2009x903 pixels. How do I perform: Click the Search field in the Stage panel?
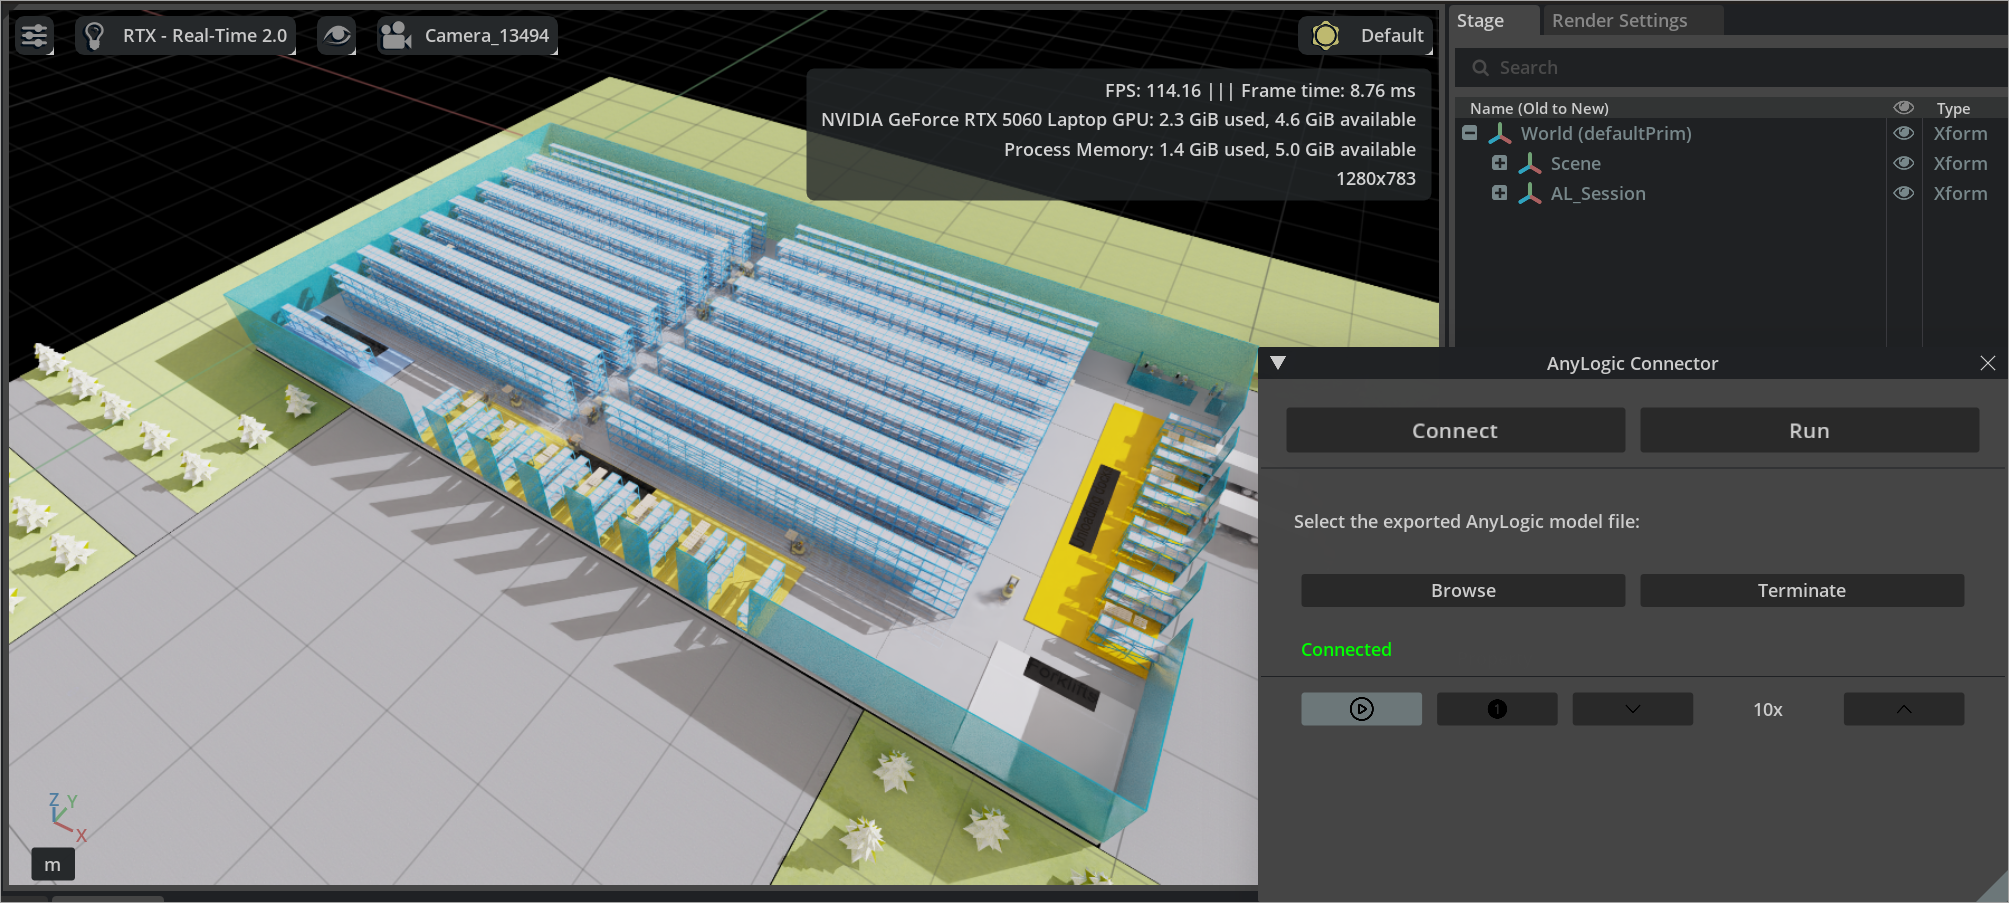tap(1600, 67)
